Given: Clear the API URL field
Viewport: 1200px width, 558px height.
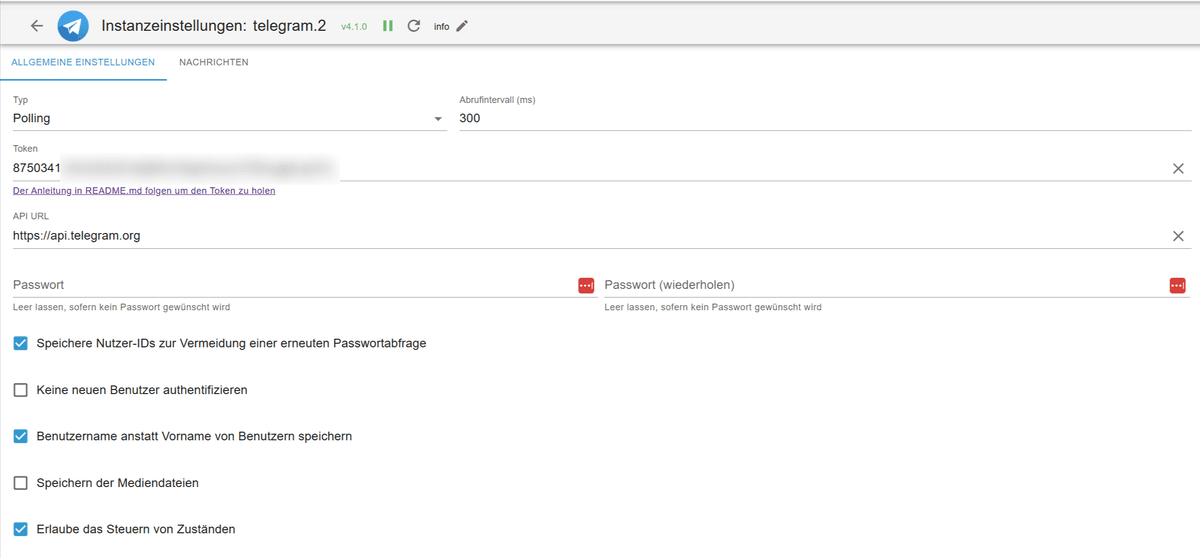Looking at the screenshot, I should 1178,236.
